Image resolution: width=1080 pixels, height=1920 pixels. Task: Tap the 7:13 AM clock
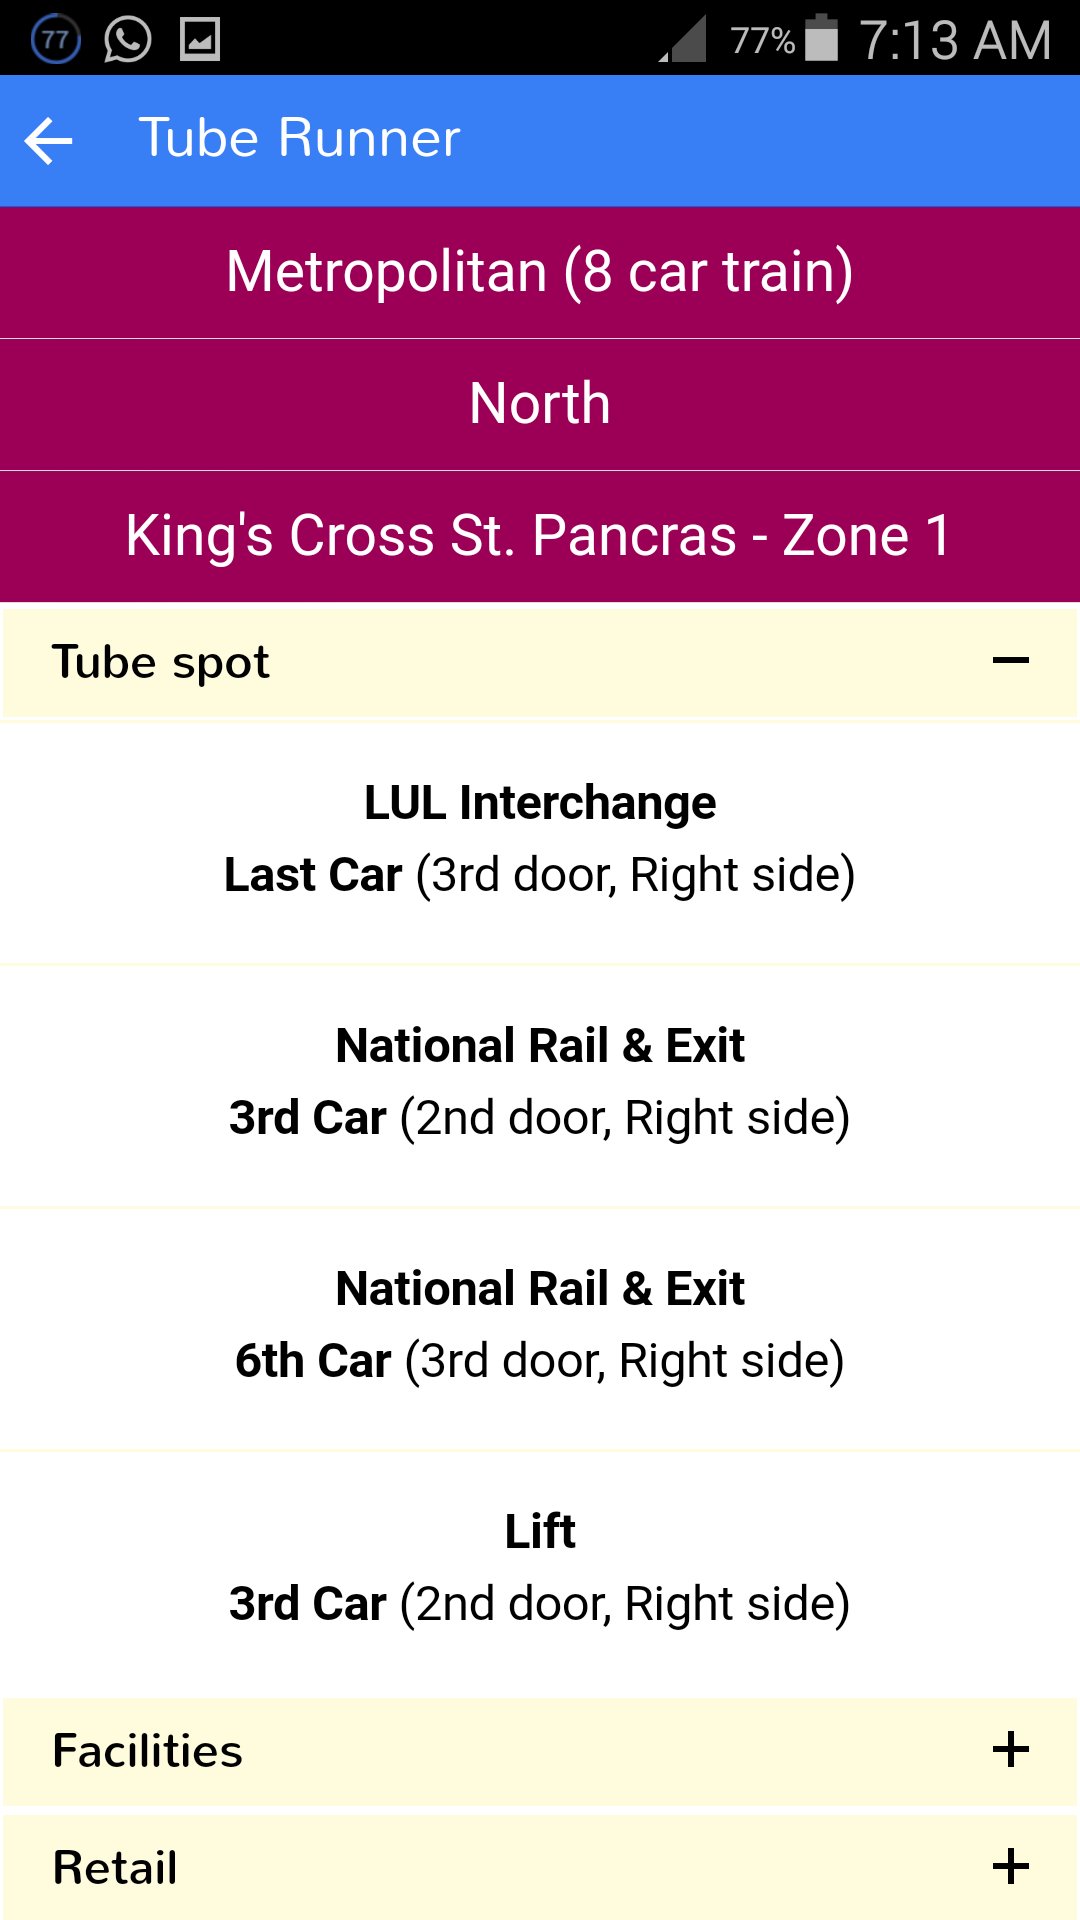pyautogui.click(x=955, y=40)
